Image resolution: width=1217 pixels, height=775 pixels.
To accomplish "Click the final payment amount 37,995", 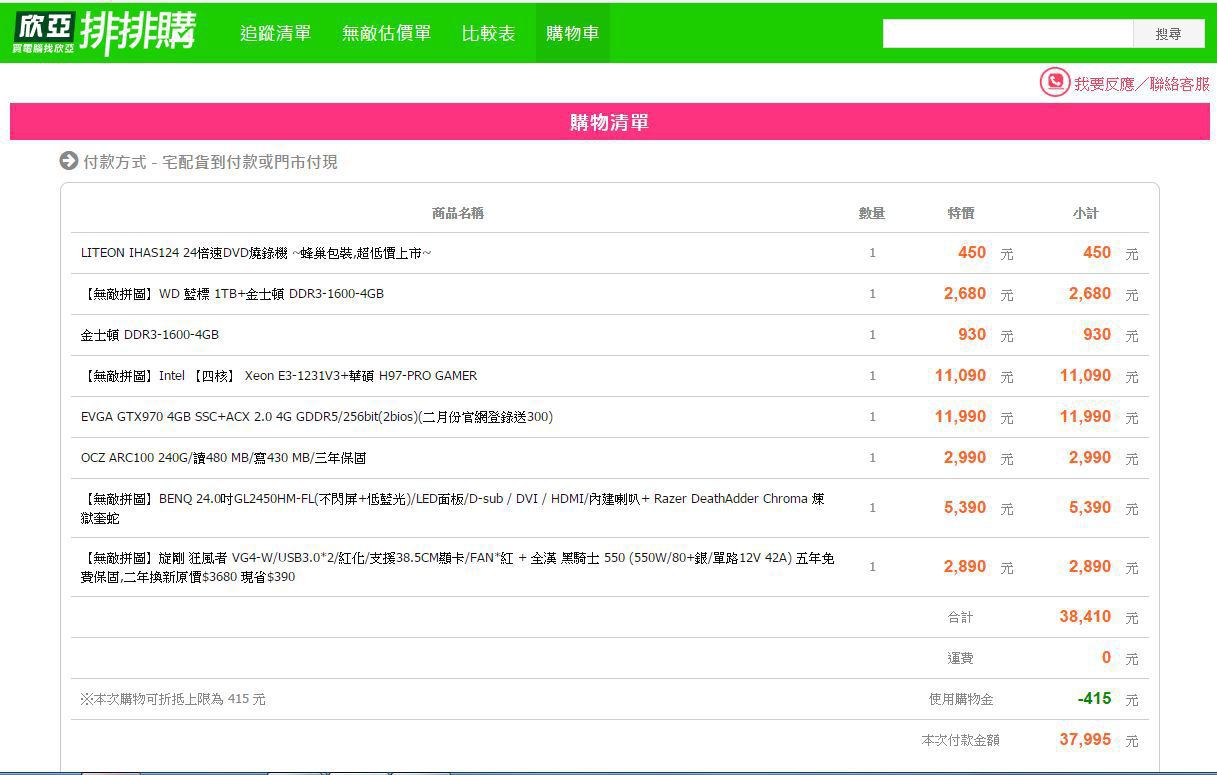I will (x=1086, y=740).
